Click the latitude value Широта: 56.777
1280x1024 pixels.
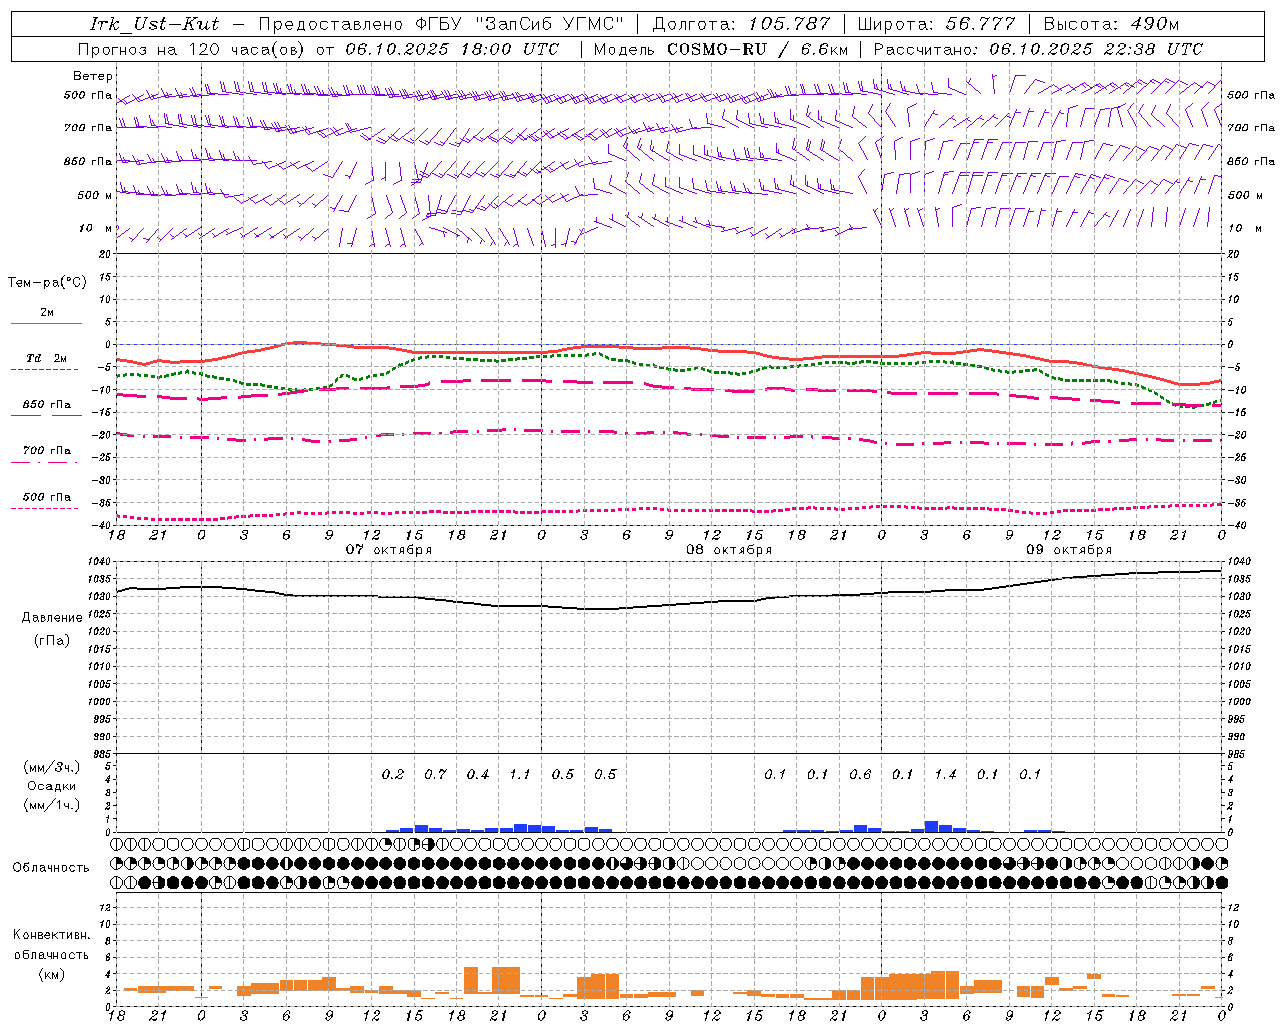coord(936,24)
